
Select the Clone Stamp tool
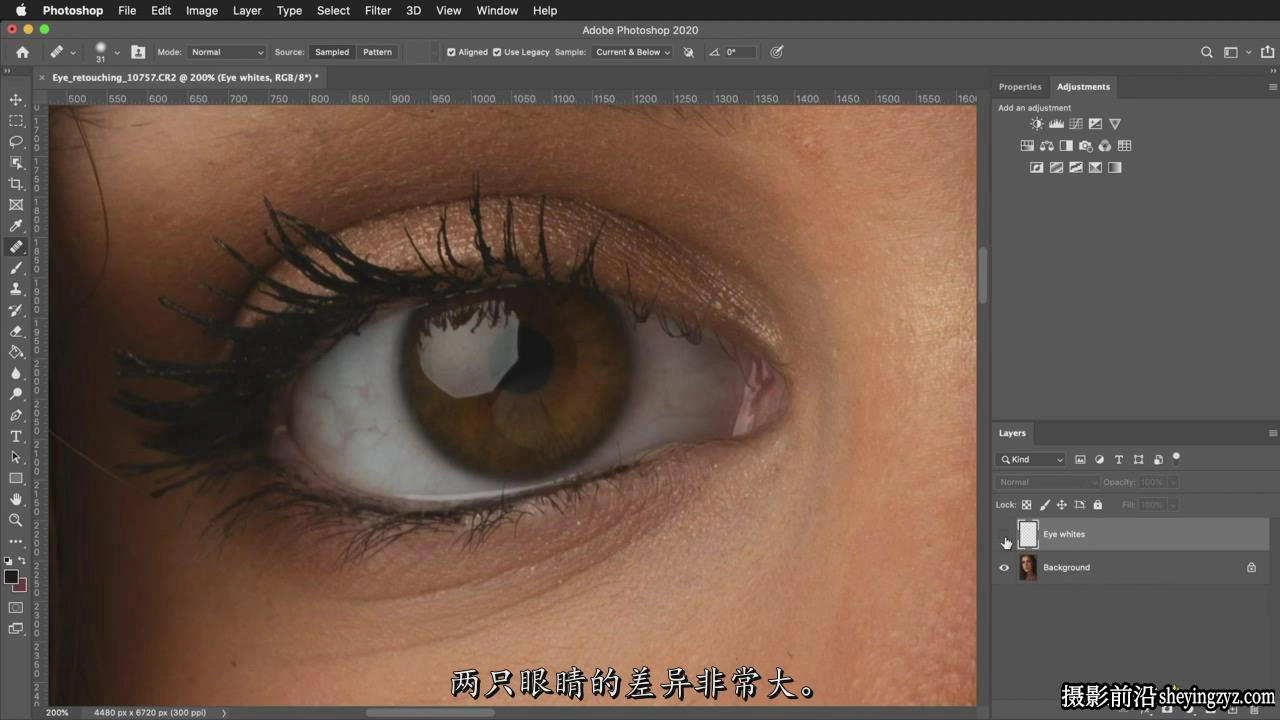pos(16,289)
